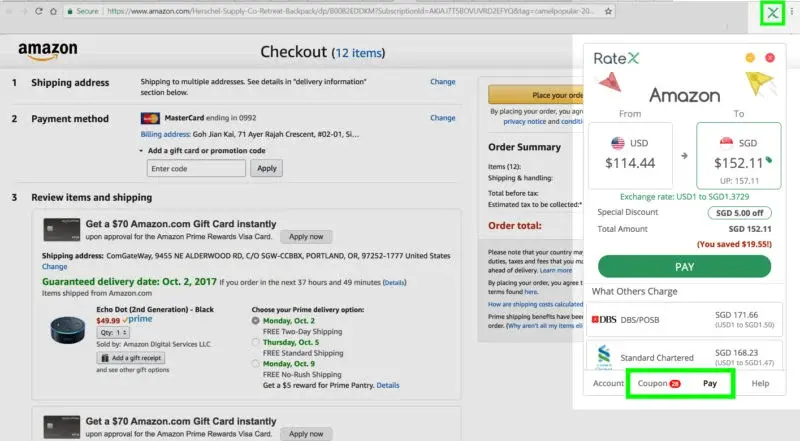Collapse the gift card or promotion code section
Viewport: 800px width, 441px height.
click(141, 151)
